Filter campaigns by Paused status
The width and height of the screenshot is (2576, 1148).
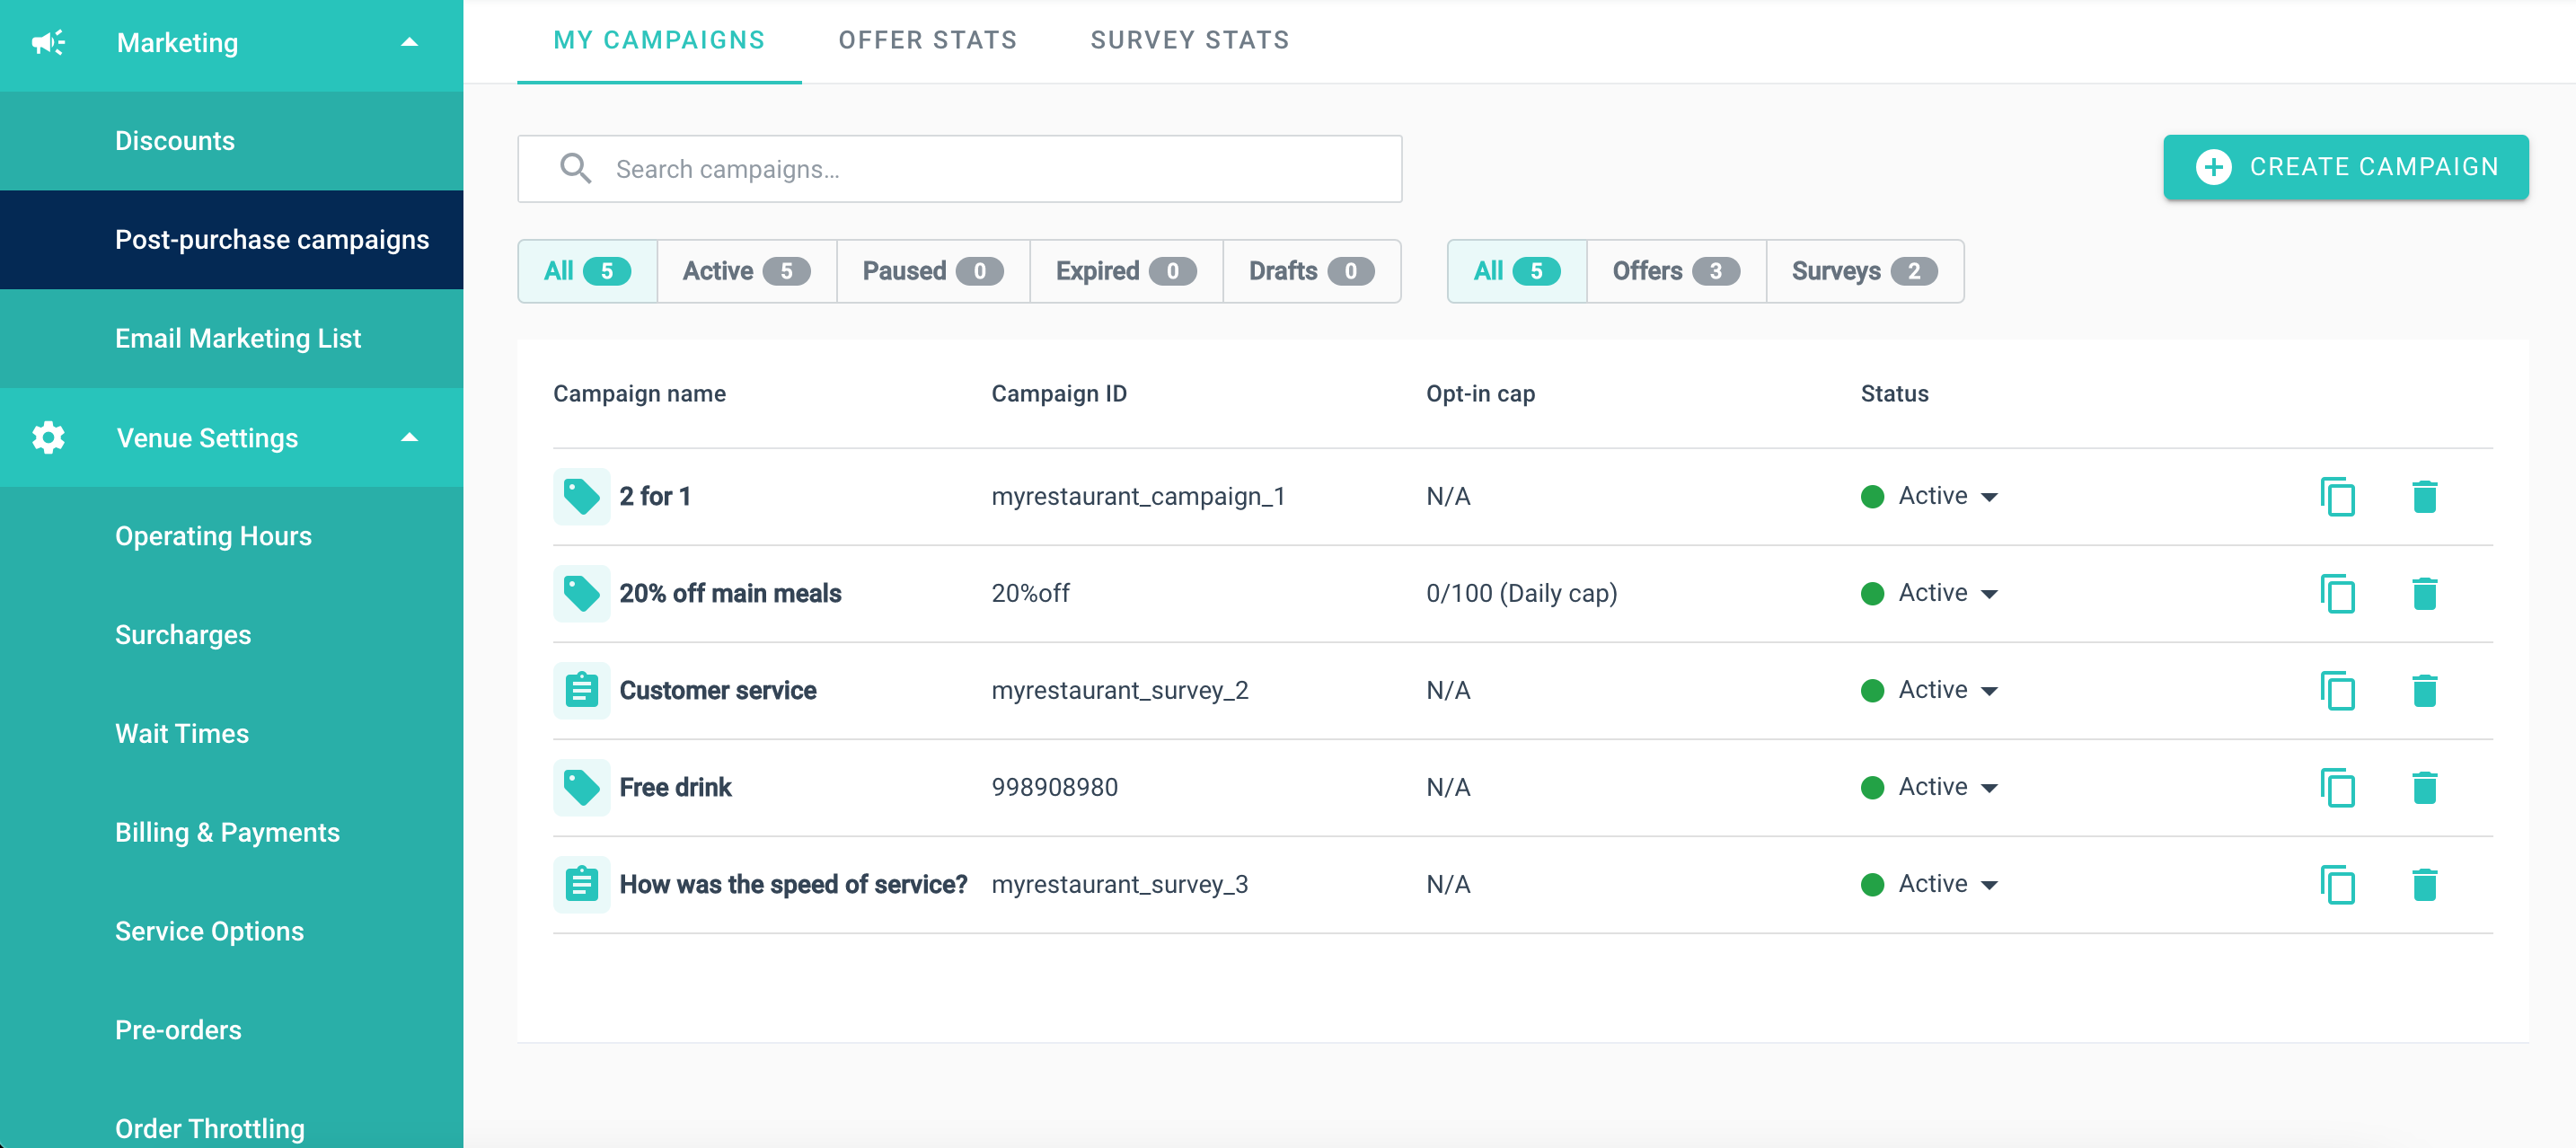pyautogui.click(x=932, y=271)
